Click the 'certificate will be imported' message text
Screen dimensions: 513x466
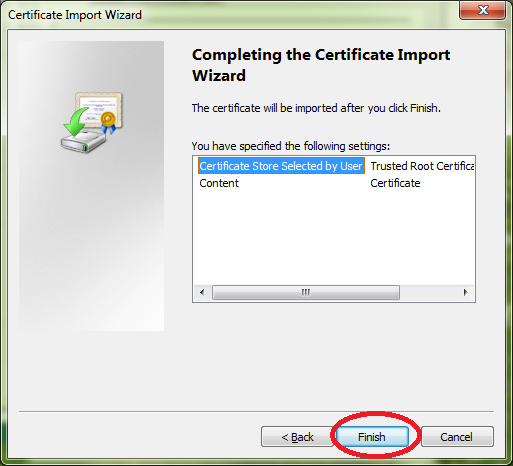click(316, 108)
